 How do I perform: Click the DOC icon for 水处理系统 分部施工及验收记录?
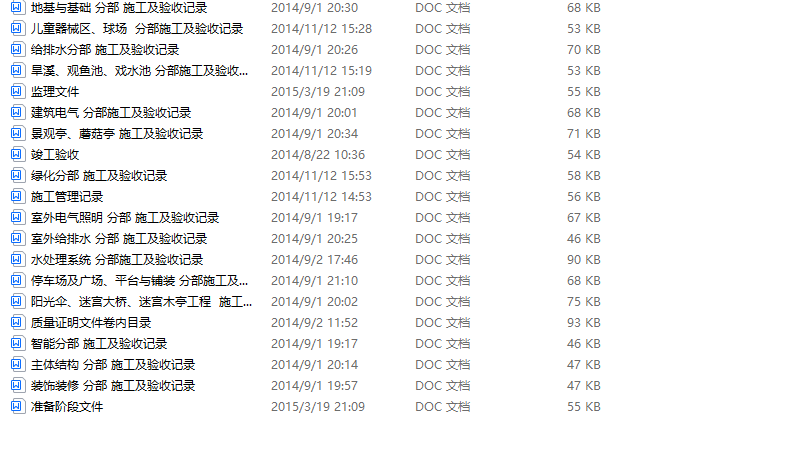[x=17, y=259]
